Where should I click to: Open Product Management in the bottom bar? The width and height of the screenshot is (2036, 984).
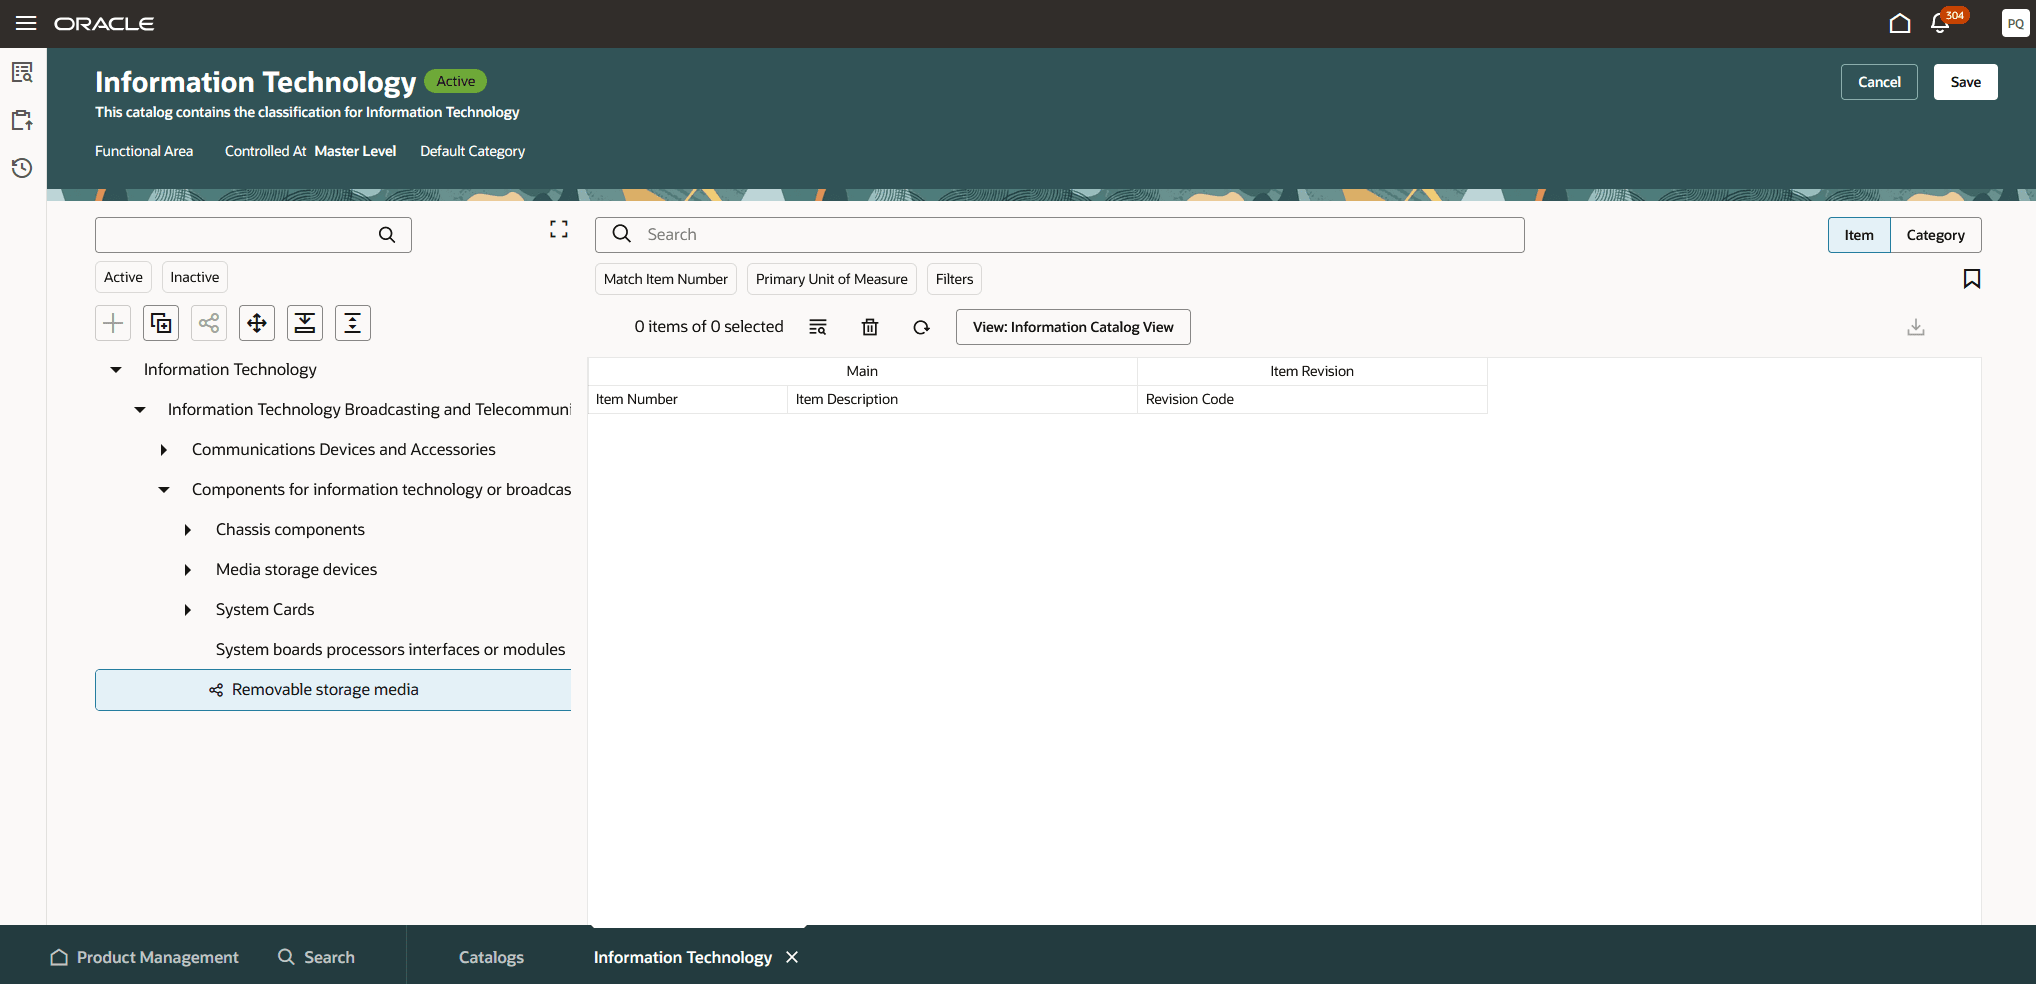coord(144,957)
